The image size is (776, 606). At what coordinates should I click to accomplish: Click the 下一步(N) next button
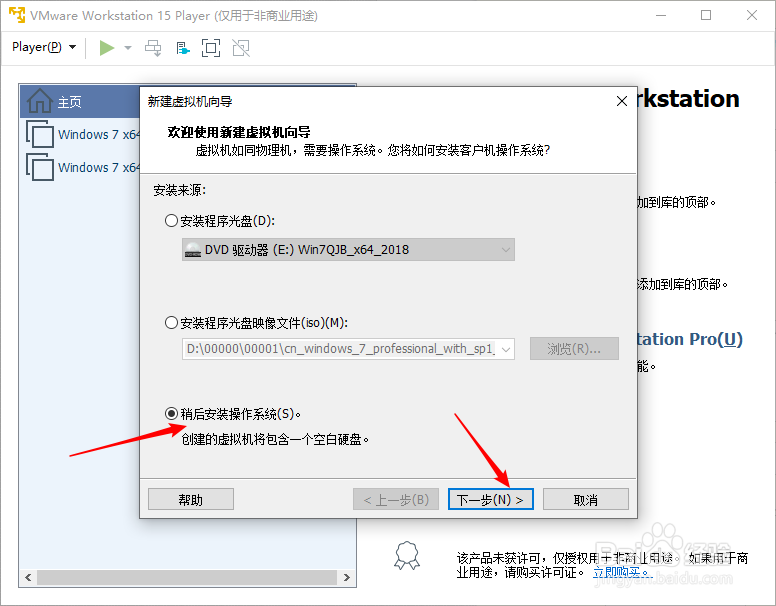point(490,500)
